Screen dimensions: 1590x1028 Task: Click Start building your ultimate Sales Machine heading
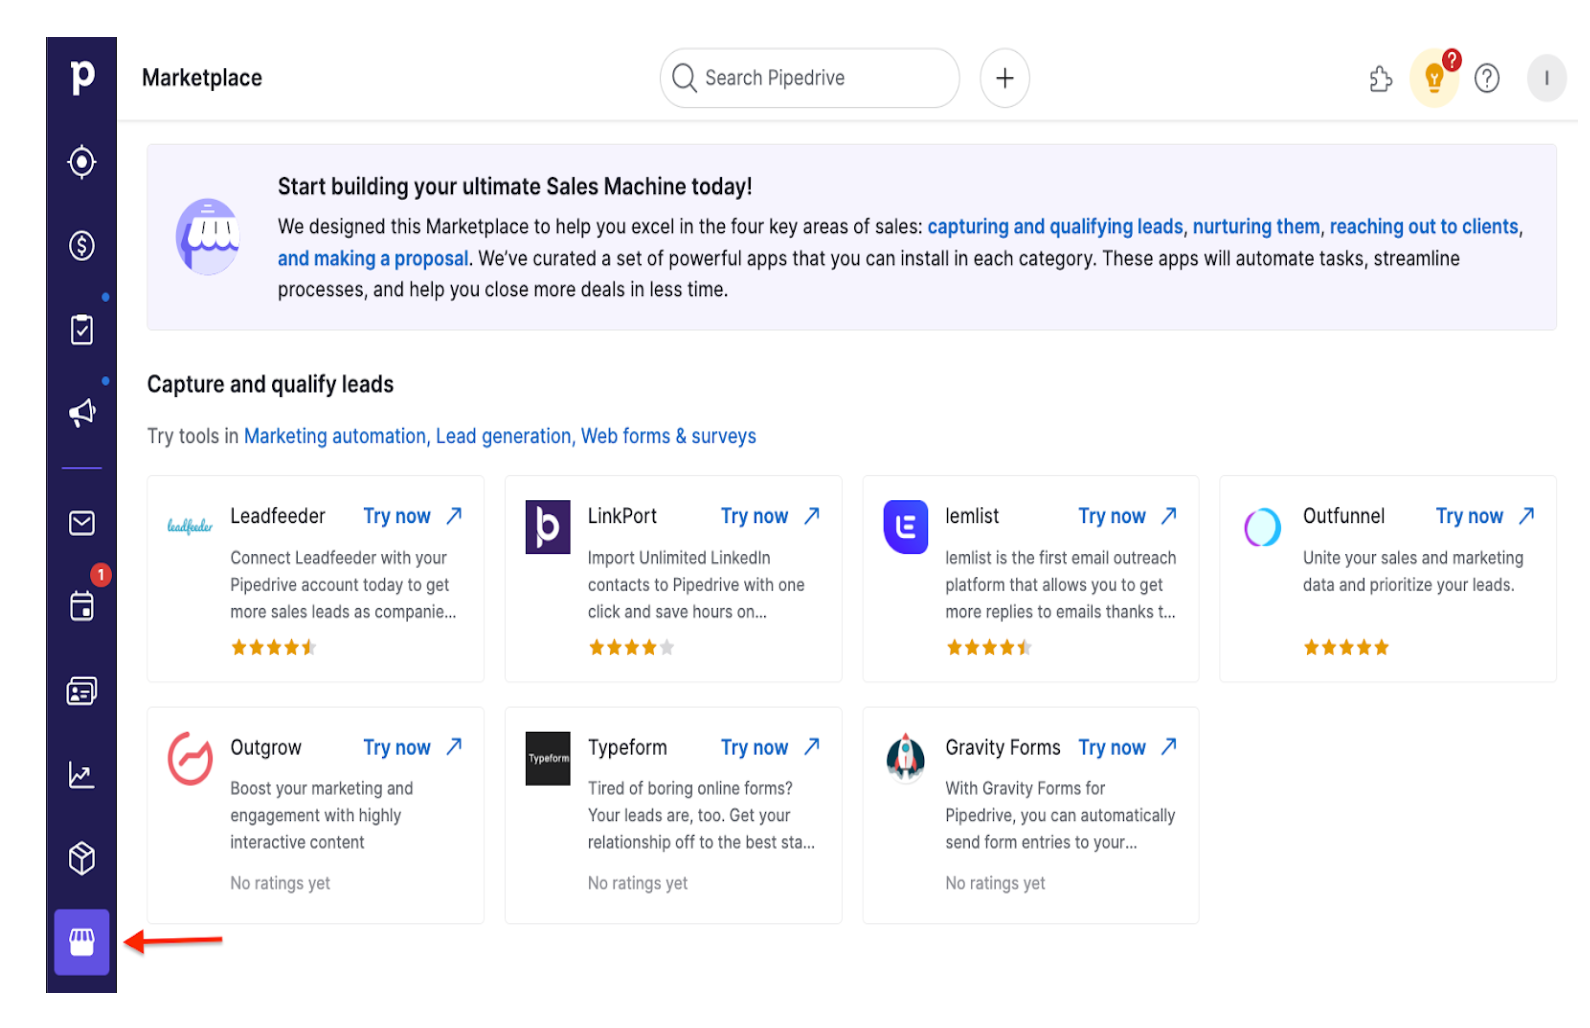[515, 187]
